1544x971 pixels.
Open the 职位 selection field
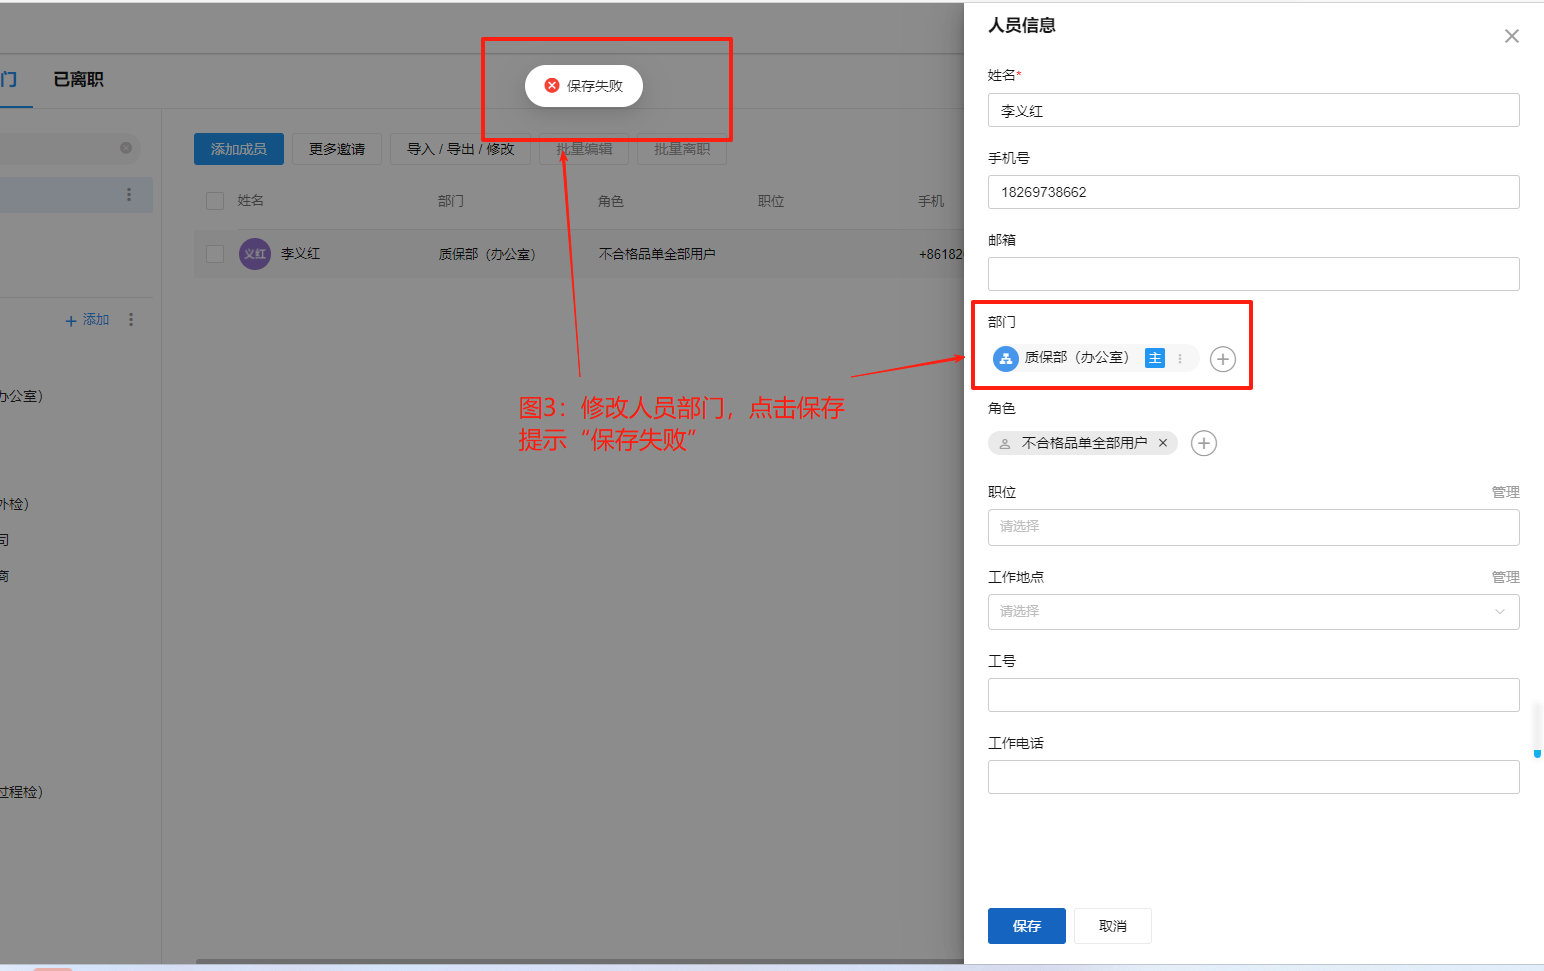1254,527
